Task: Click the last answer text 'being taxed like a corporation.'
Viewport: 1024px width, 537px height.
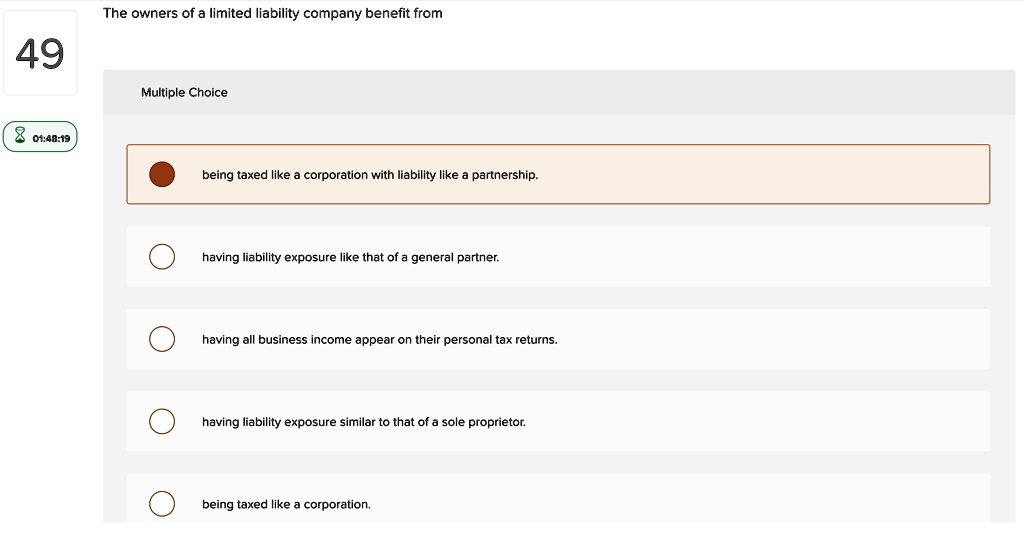Action: [x=286, y=504]
